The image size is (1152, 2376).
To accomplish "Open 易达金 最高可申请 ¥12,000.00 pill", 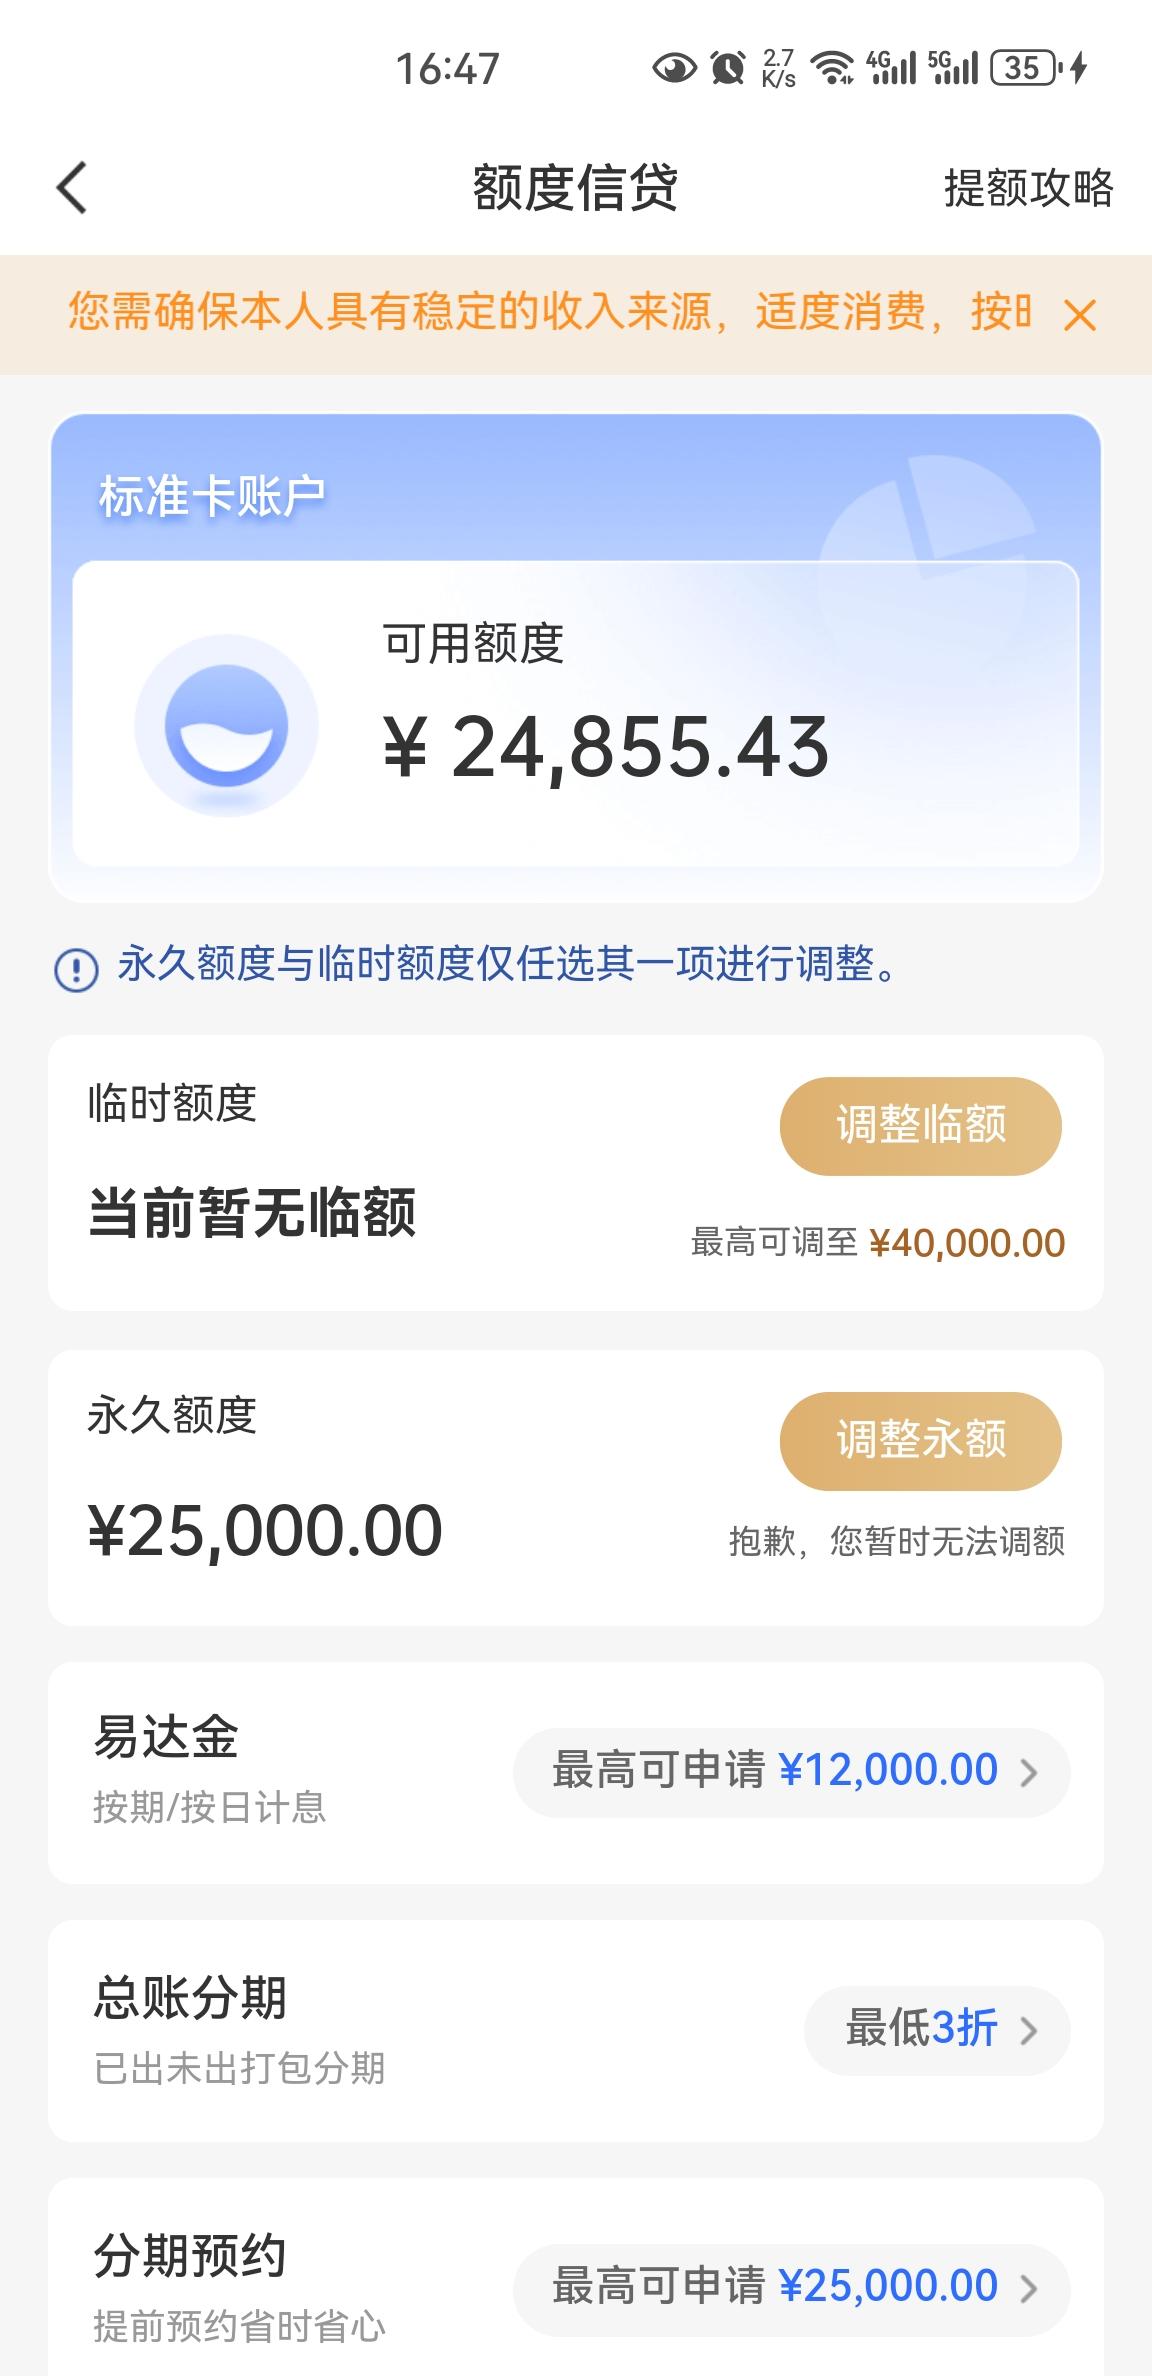I will [791, 1772].
